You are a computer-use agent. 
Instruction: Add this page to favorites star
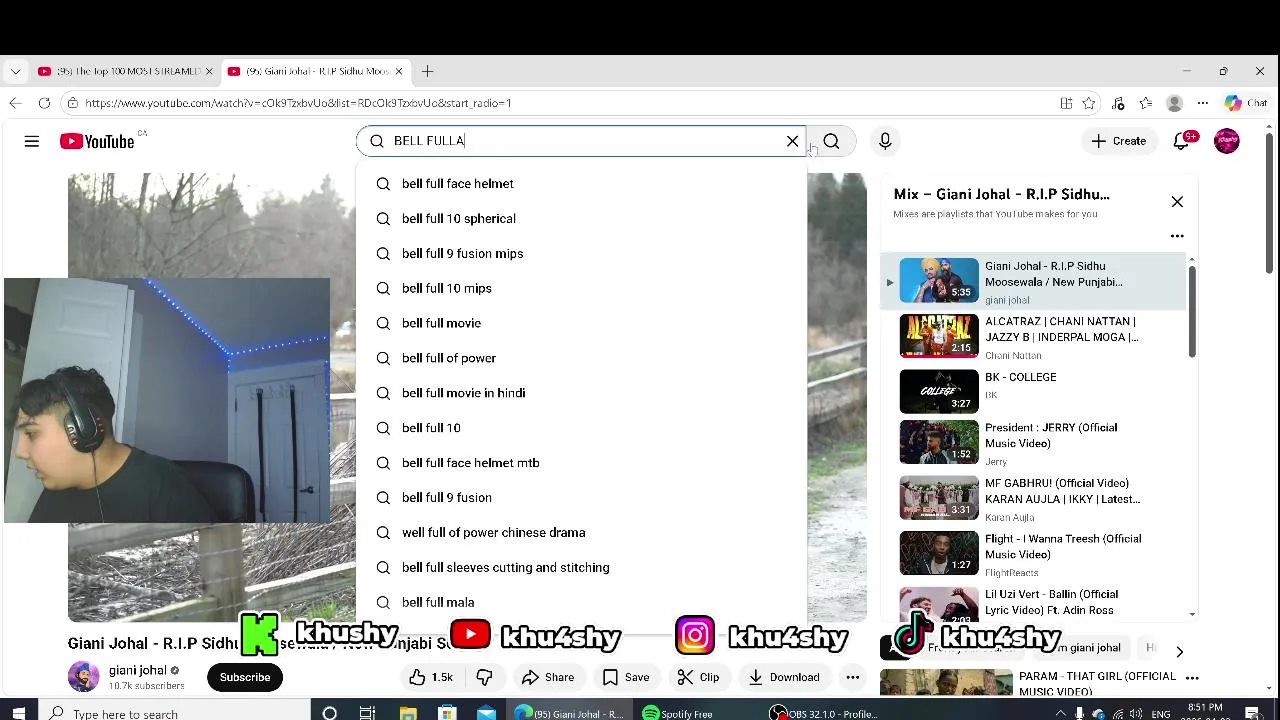coord(1089,103)
